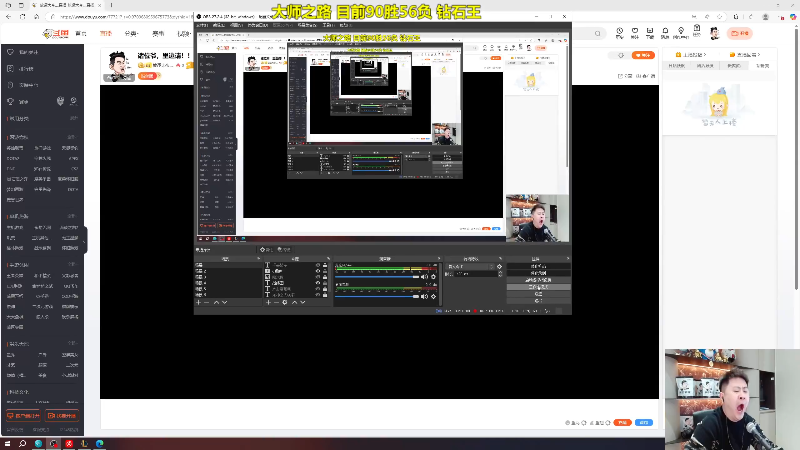800x450 pixels.
Task: Open Filters button above OBS sources panel
Action: pos(284,249)
